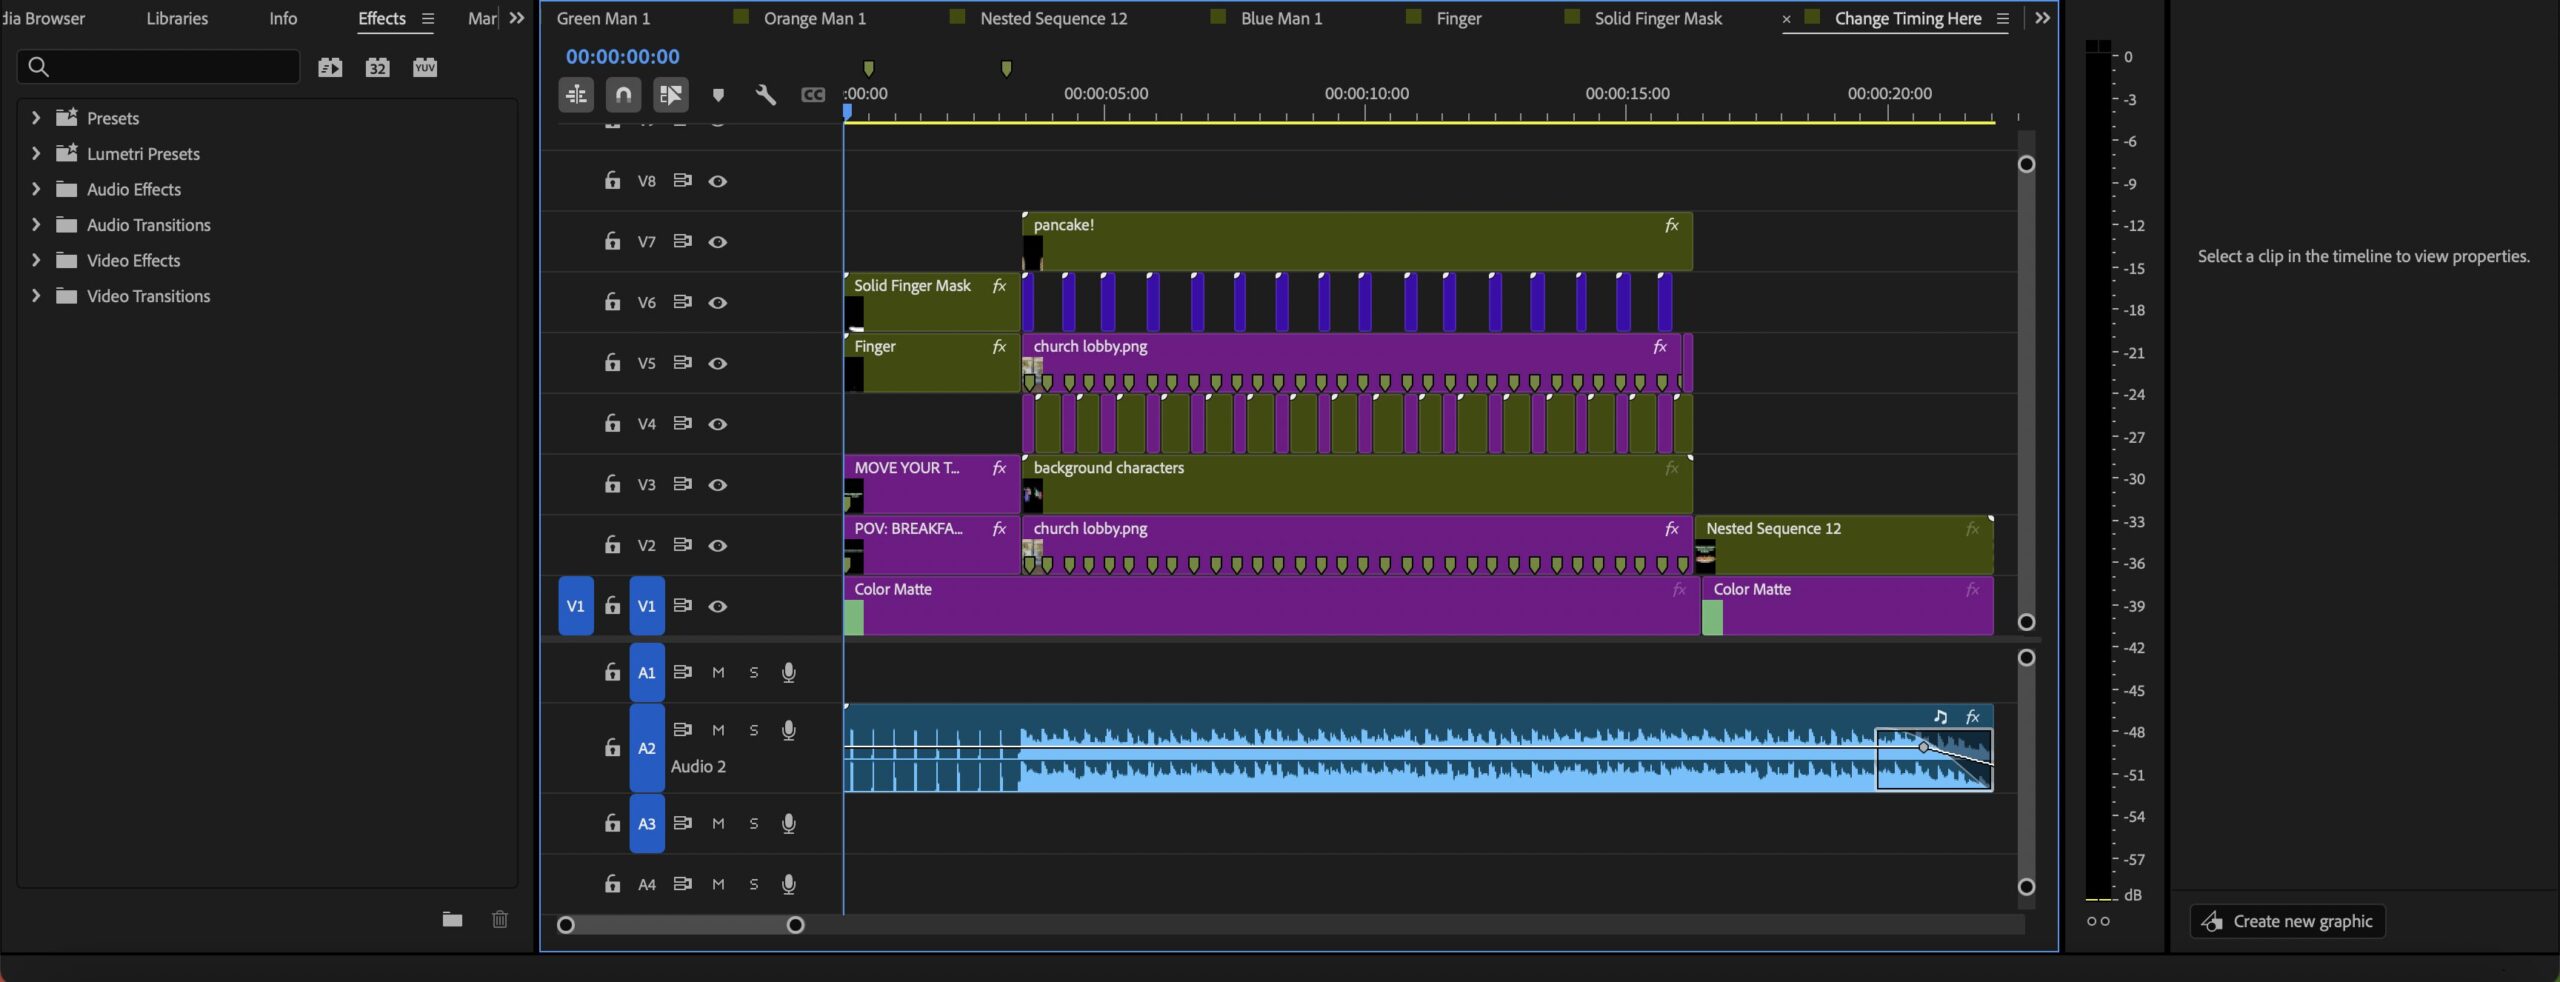Switch to the Nested Sequence 12 tab
This screenshot has height=982, width=2560.
1053,18
